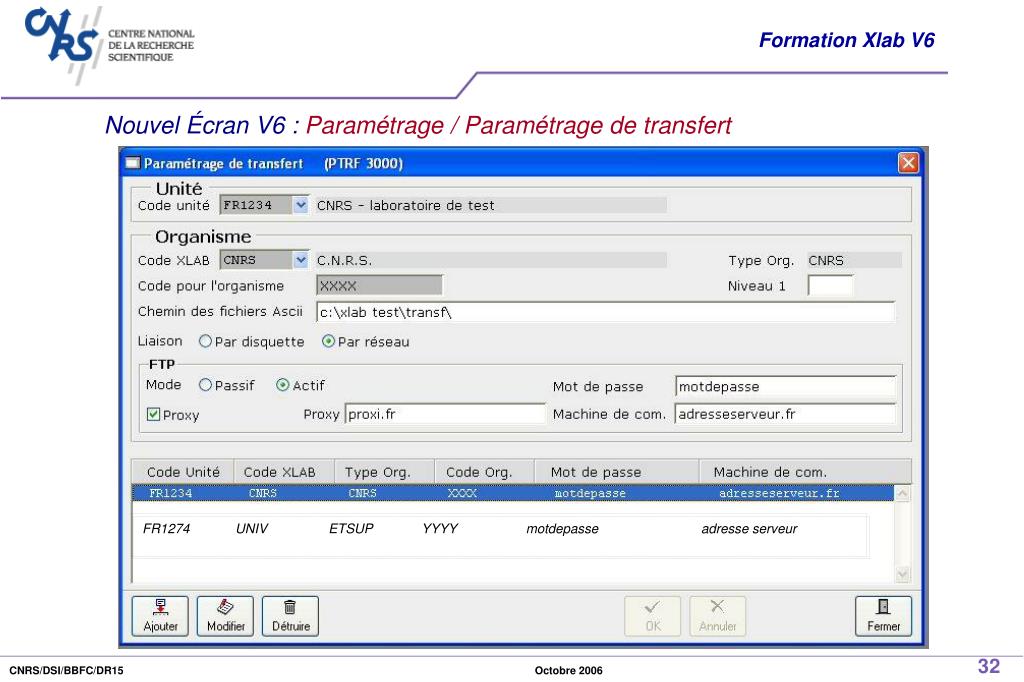Open the Code unité FR1234 dropdown
The width and height of the screenshot is (1024, 682).
[300, 205]
